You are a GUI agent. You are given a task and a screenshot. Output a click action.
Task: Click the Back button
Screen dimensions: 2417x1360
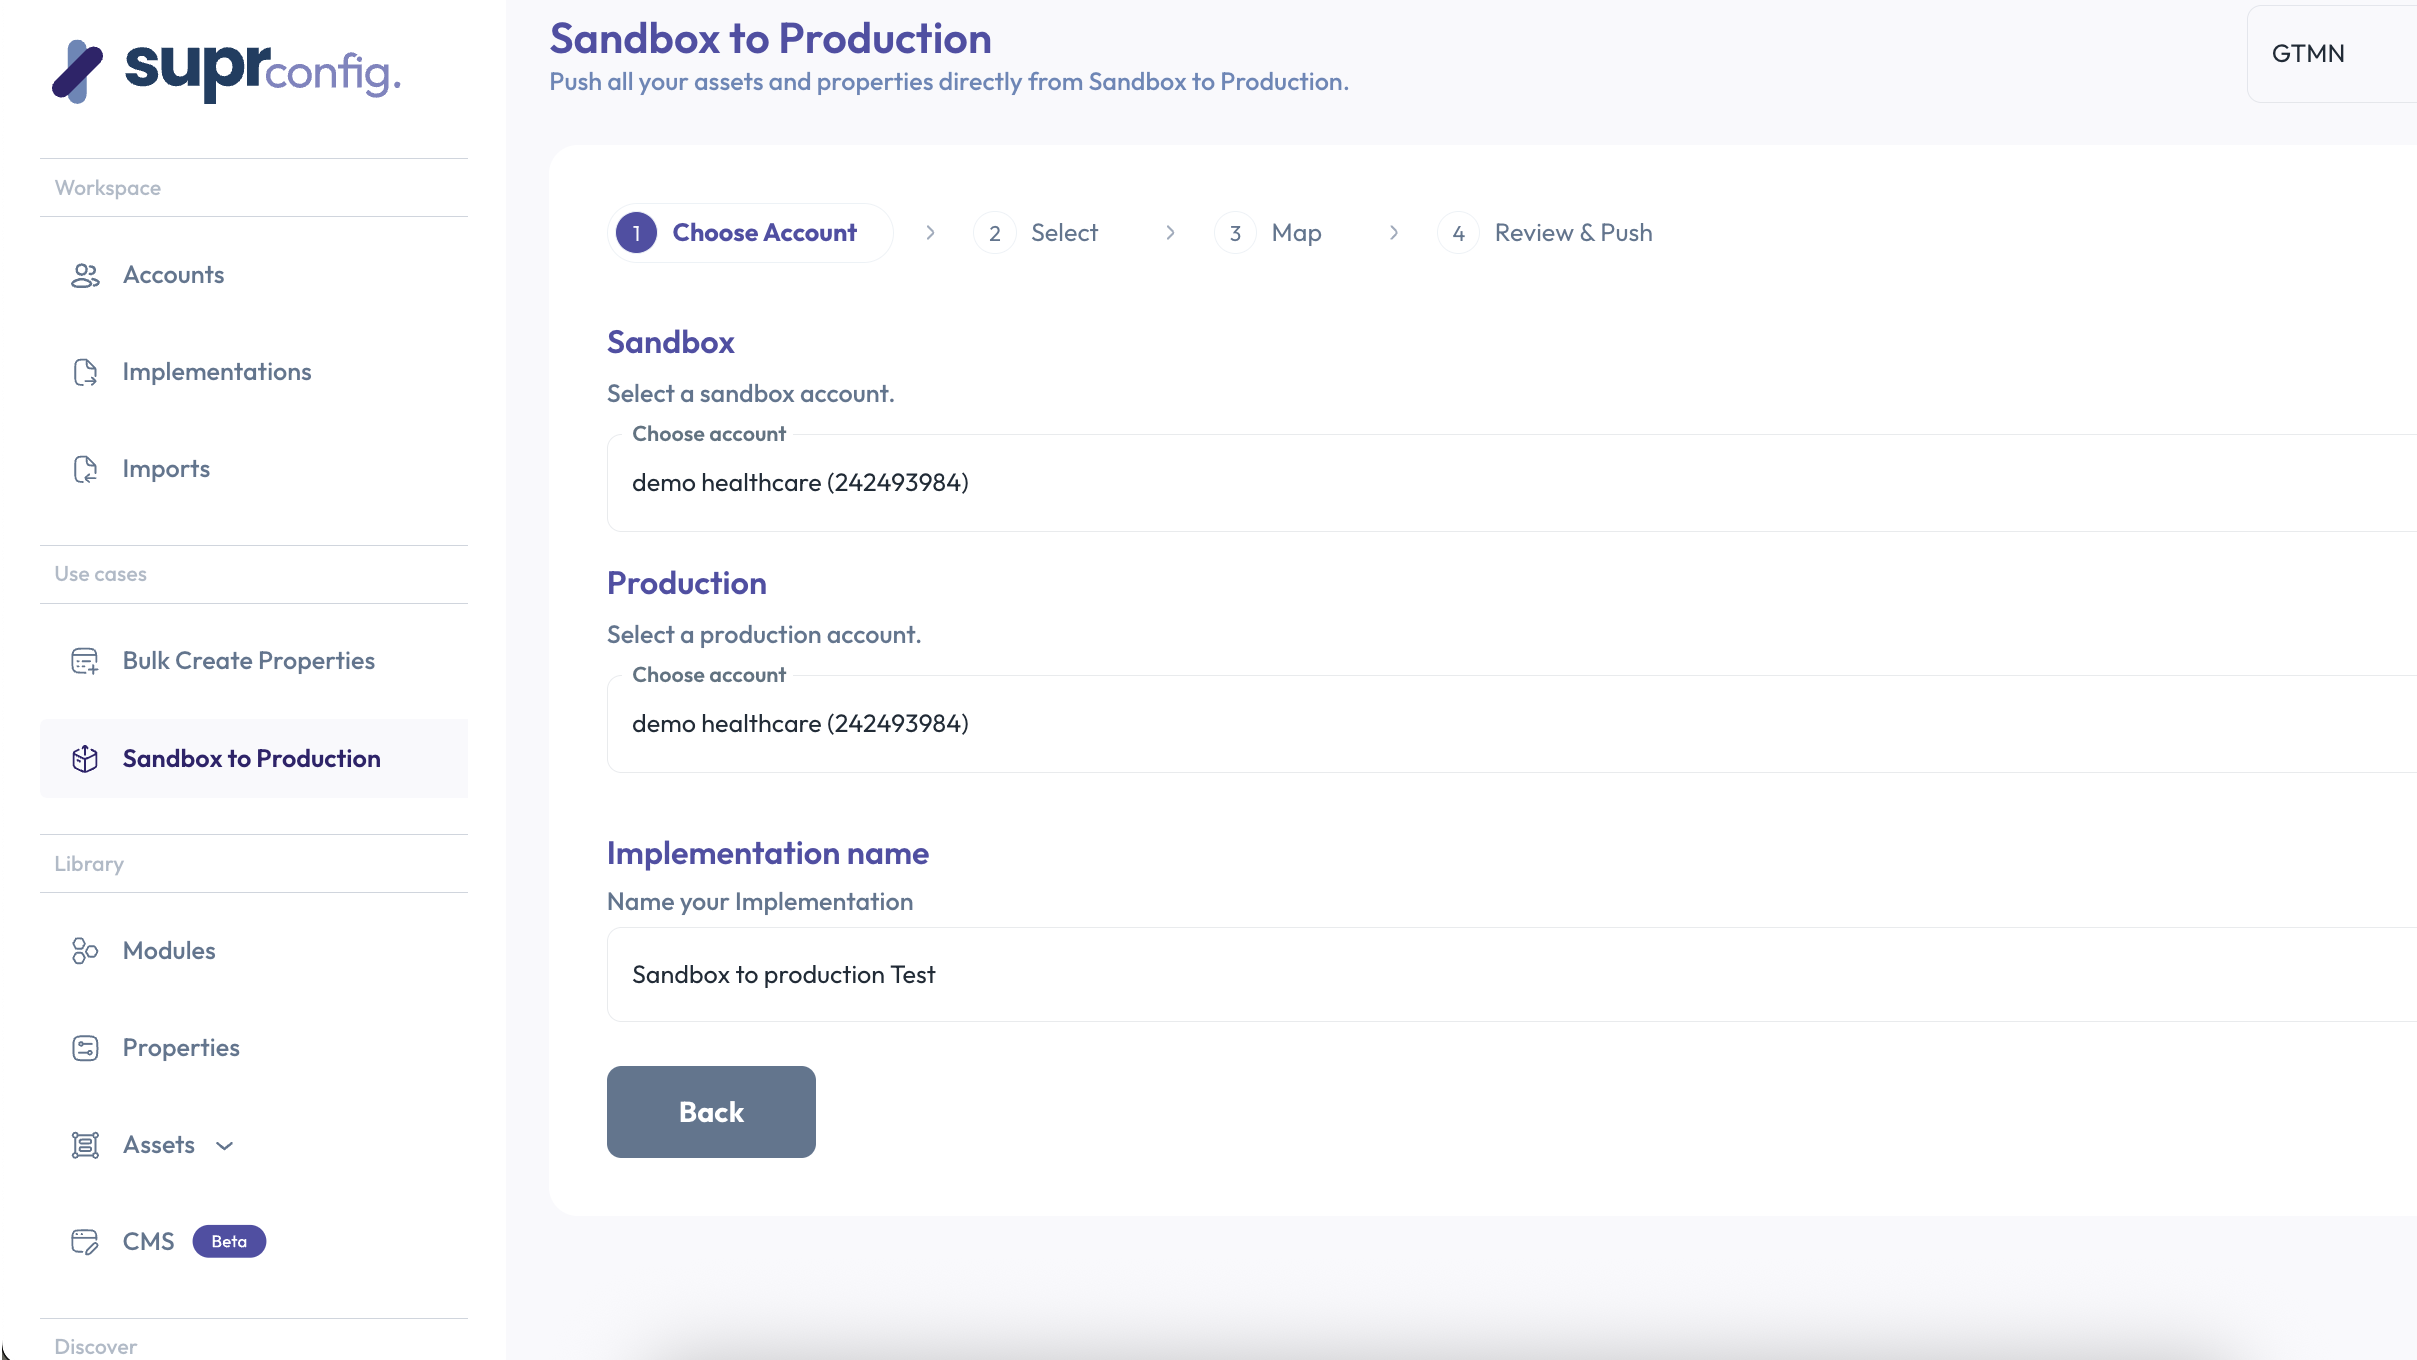(710, 1111)
